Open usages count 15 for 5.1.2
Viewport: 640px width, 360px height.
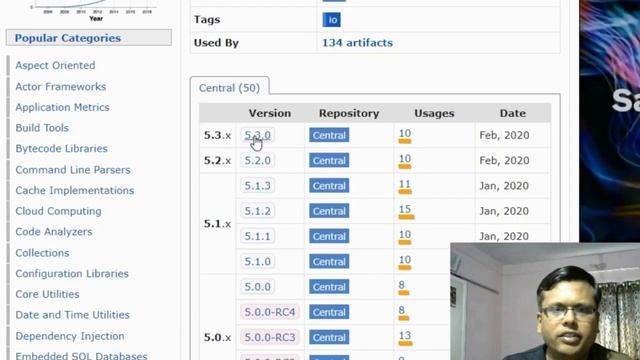tap(405, 210)
